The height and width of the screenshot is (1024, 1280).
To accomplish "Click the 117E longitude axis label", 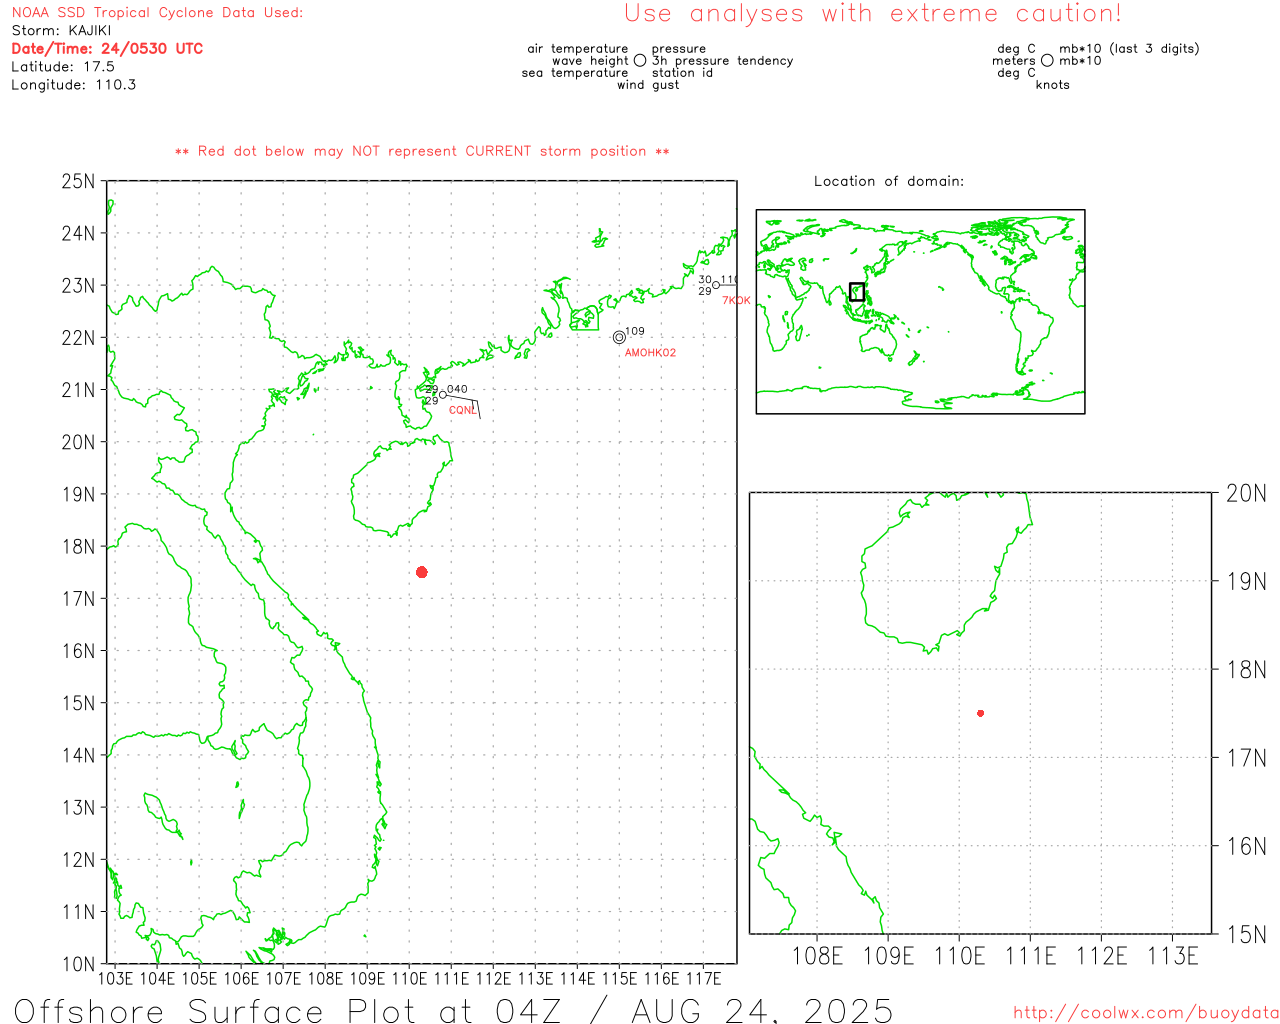I will [703, 978].
